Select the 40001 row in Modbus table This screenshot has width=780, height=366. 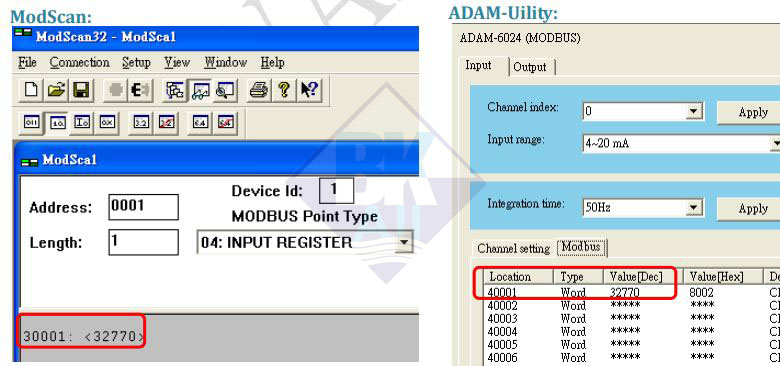tap(627, 292)
